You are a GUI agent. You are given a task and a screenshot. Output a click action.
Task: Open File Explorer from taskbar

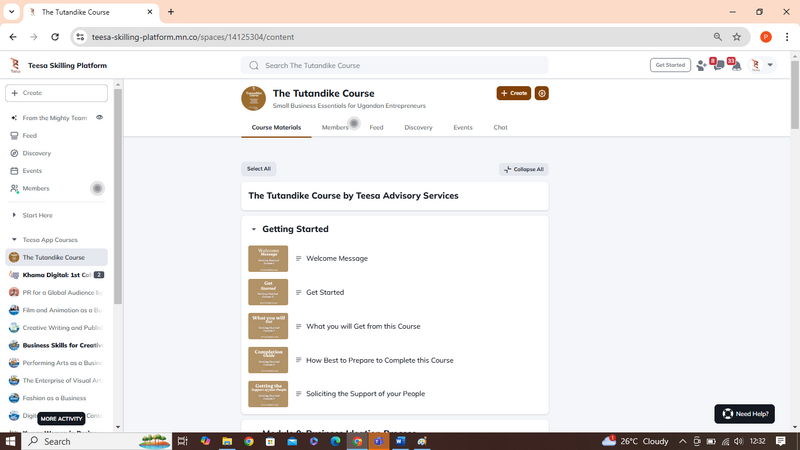click(x=227, y=441)
